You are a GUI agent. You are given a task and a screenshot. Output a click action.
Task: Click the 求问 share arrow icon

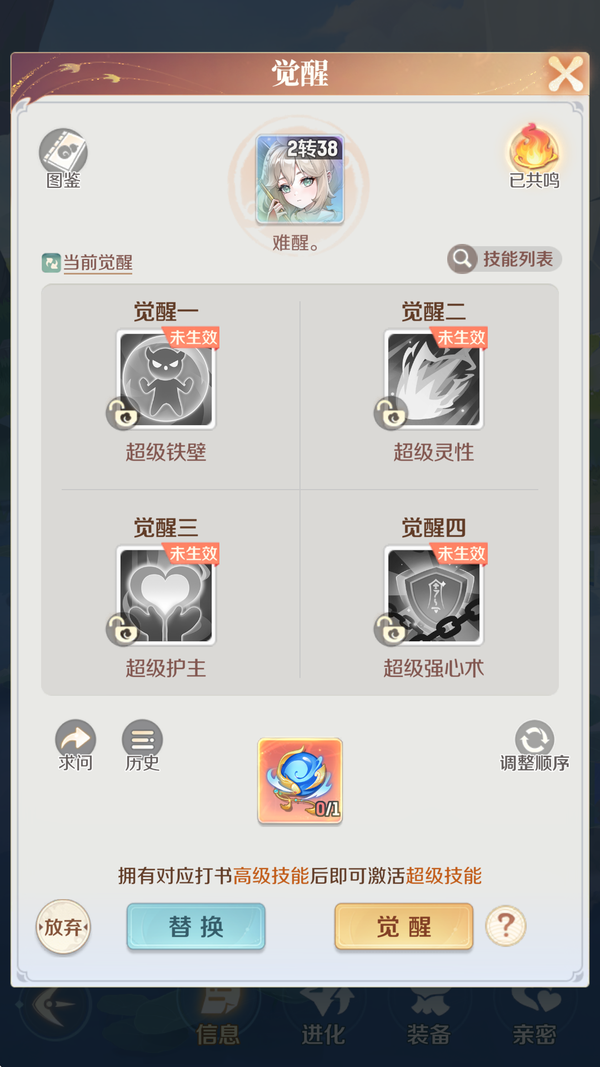pyautogui.click(x=76, y=739)
